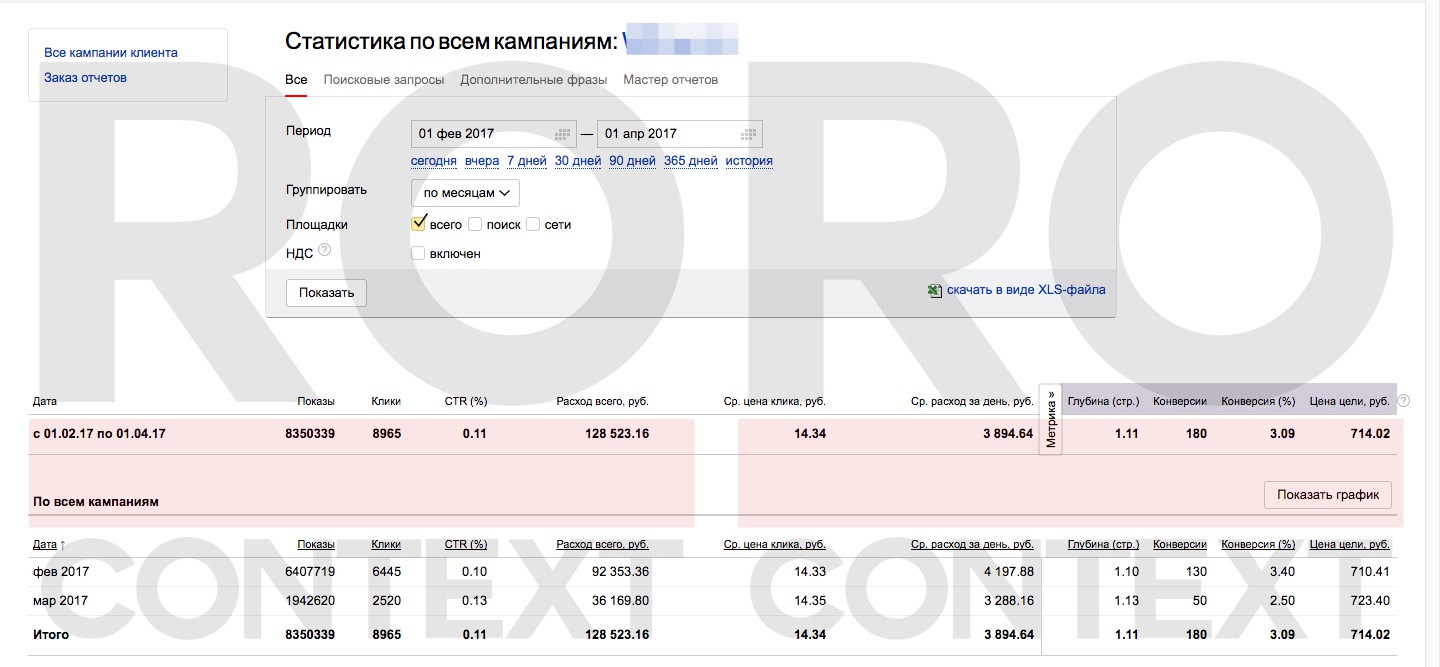Open the по месяцам grouping dropdown

point(465,193)
